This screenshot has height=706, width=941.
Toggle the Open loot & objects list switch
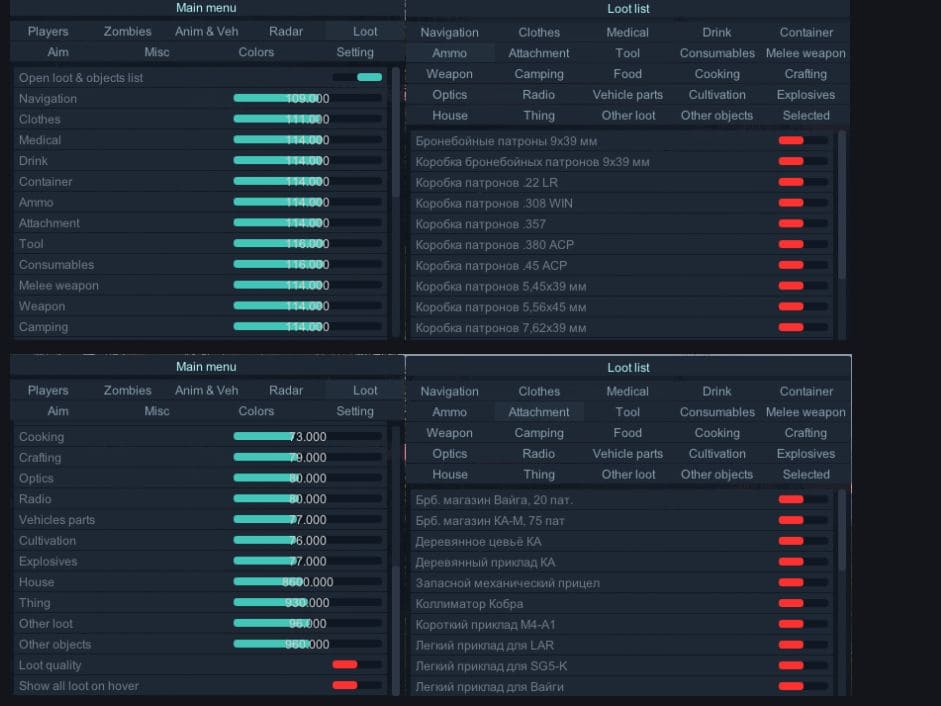[x=357, y=77]
